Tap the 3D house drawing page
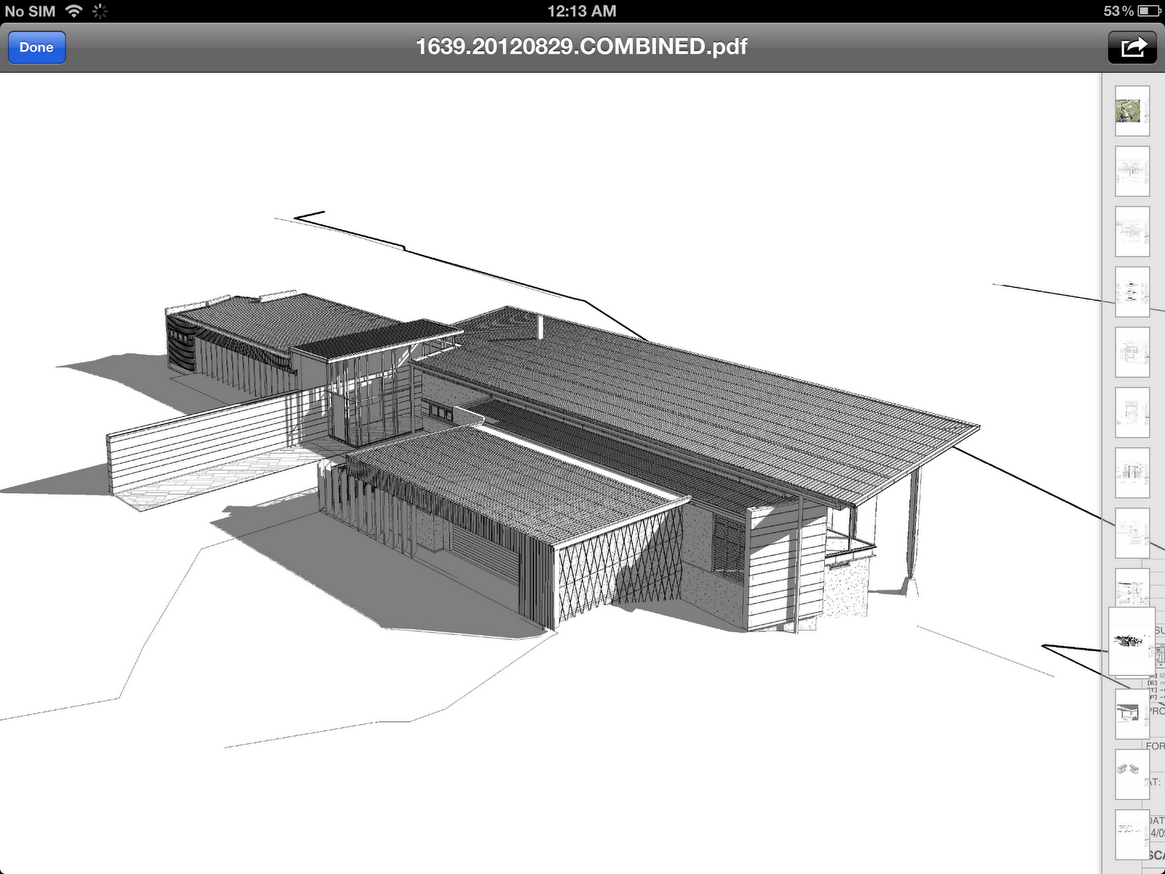The width and height of the screenshot is (1165, 874). (550, 473)
